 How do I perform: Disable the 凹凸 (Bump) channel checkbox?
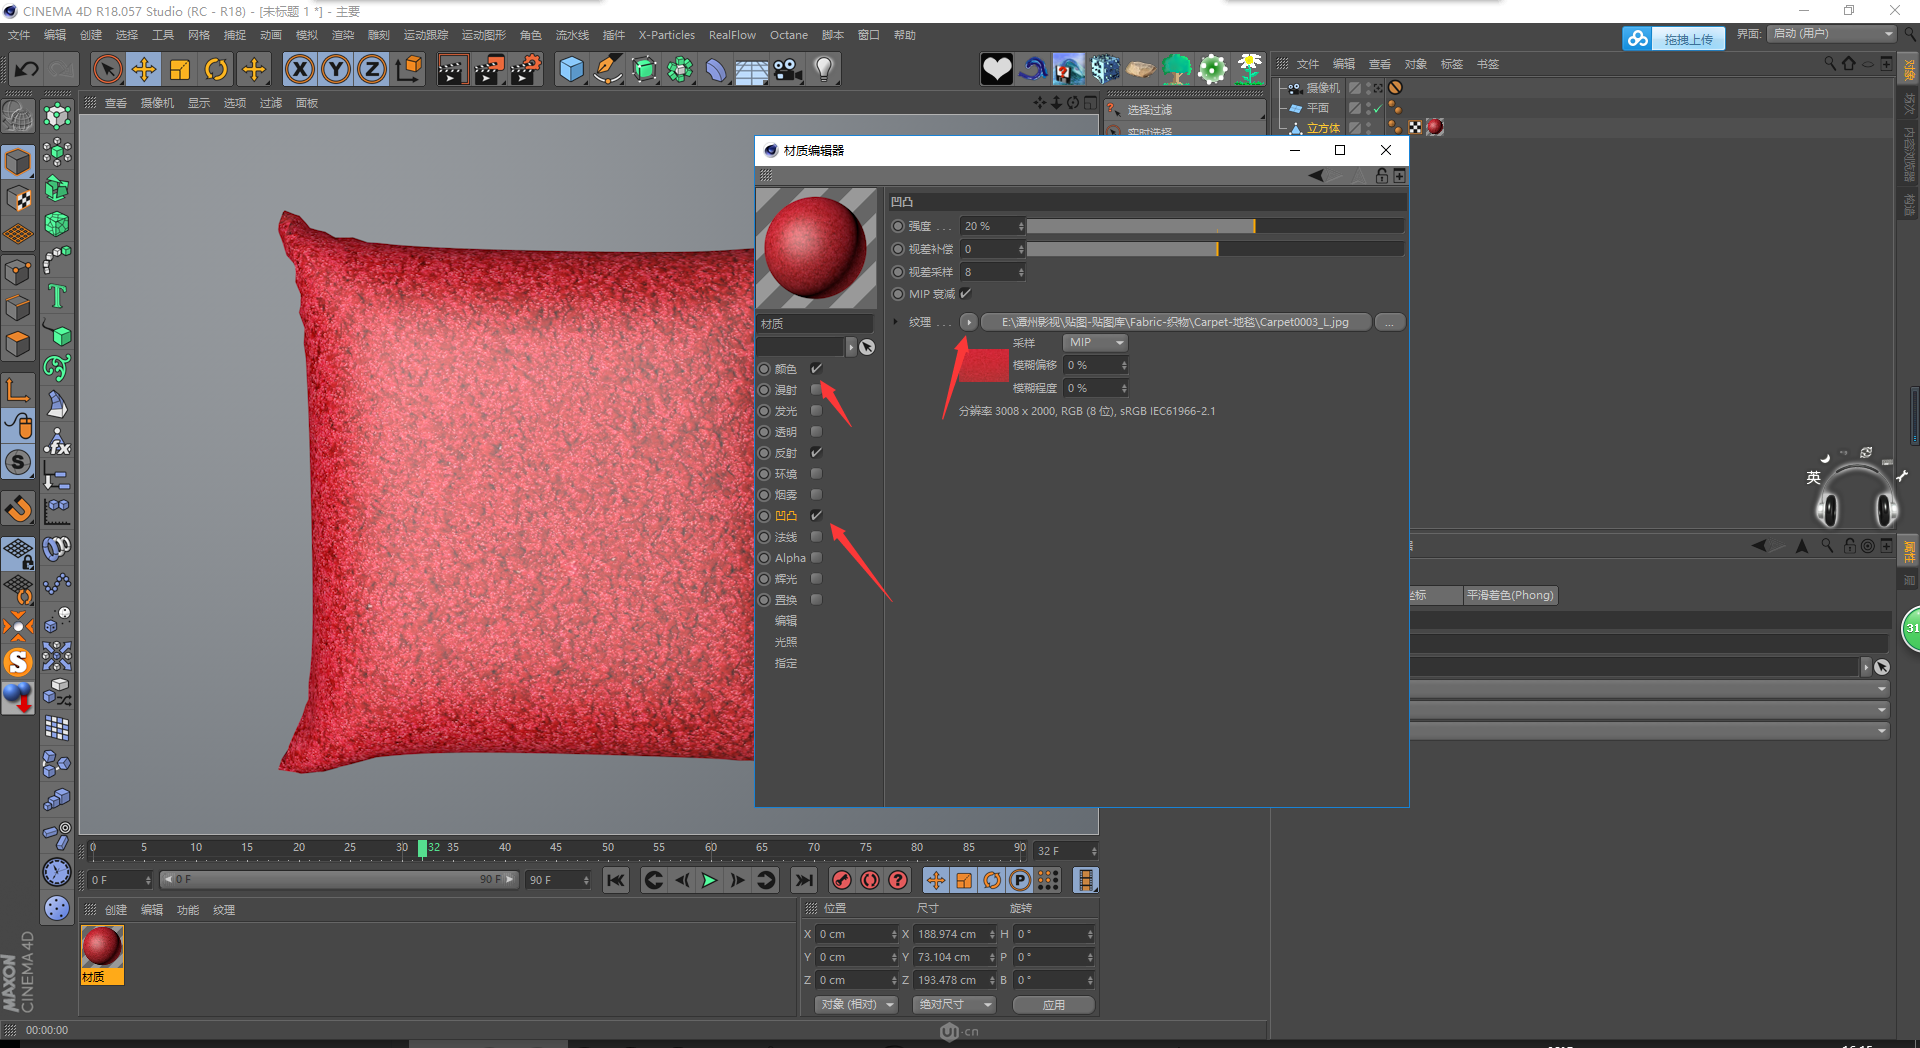point(816,516)
